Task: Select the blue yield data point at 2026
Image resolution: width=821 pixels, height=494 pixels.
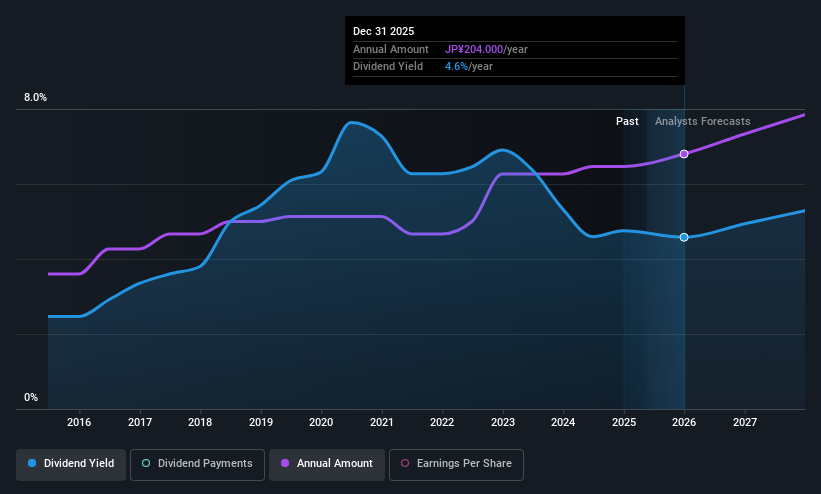Action: coord(684,237)
